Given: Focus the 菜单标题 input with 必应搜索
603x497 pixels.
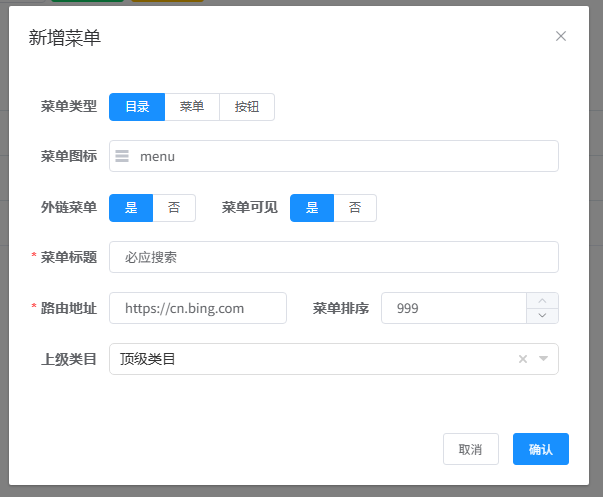Looking at the screenshot, I should tap(333, 257).
